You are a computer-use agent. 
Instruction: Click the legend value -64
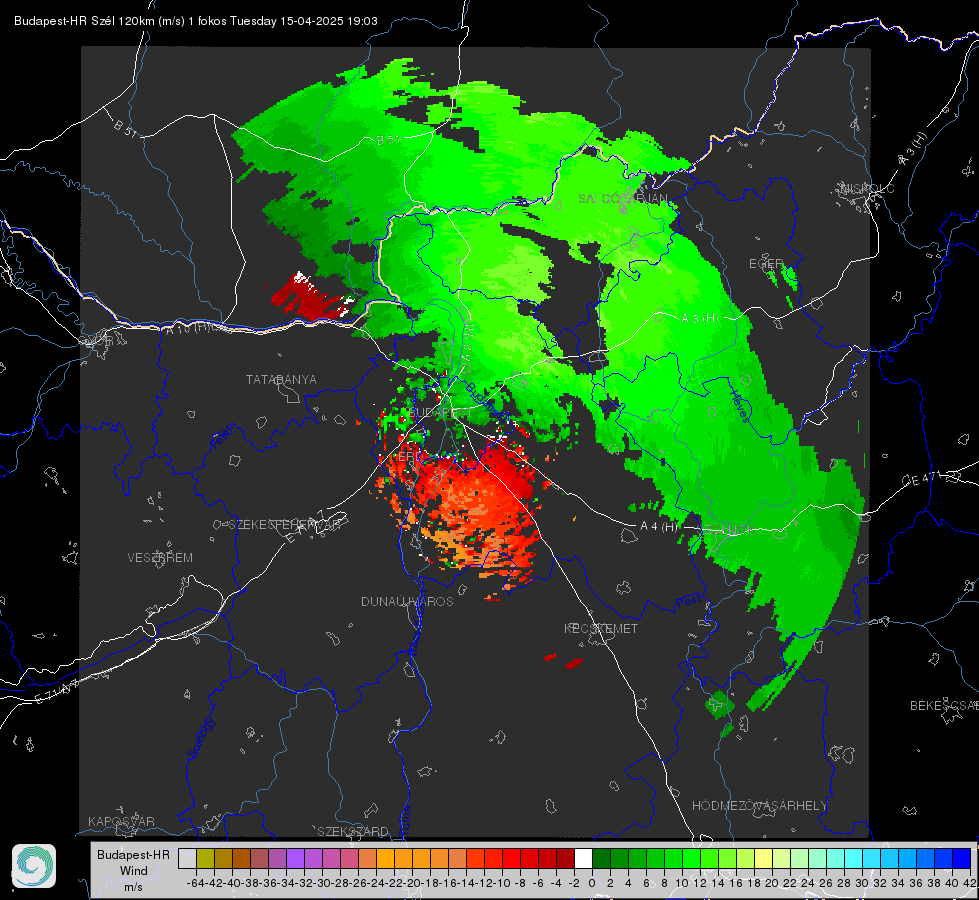tap(195, 883)
